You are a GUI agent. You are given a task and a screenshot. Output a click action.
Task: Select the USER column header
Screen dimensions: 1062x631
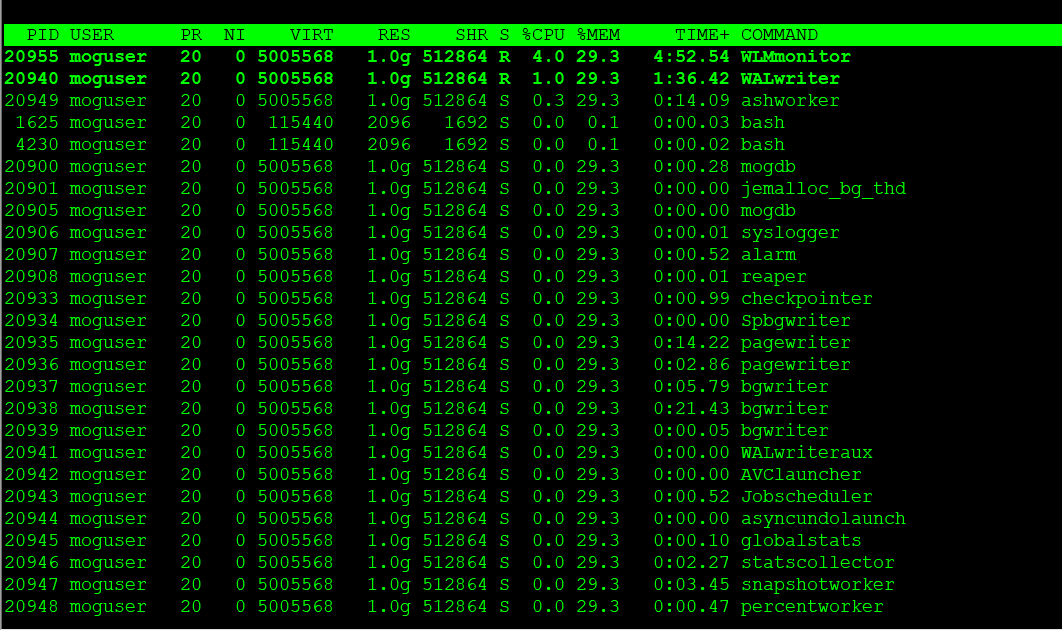91,35
